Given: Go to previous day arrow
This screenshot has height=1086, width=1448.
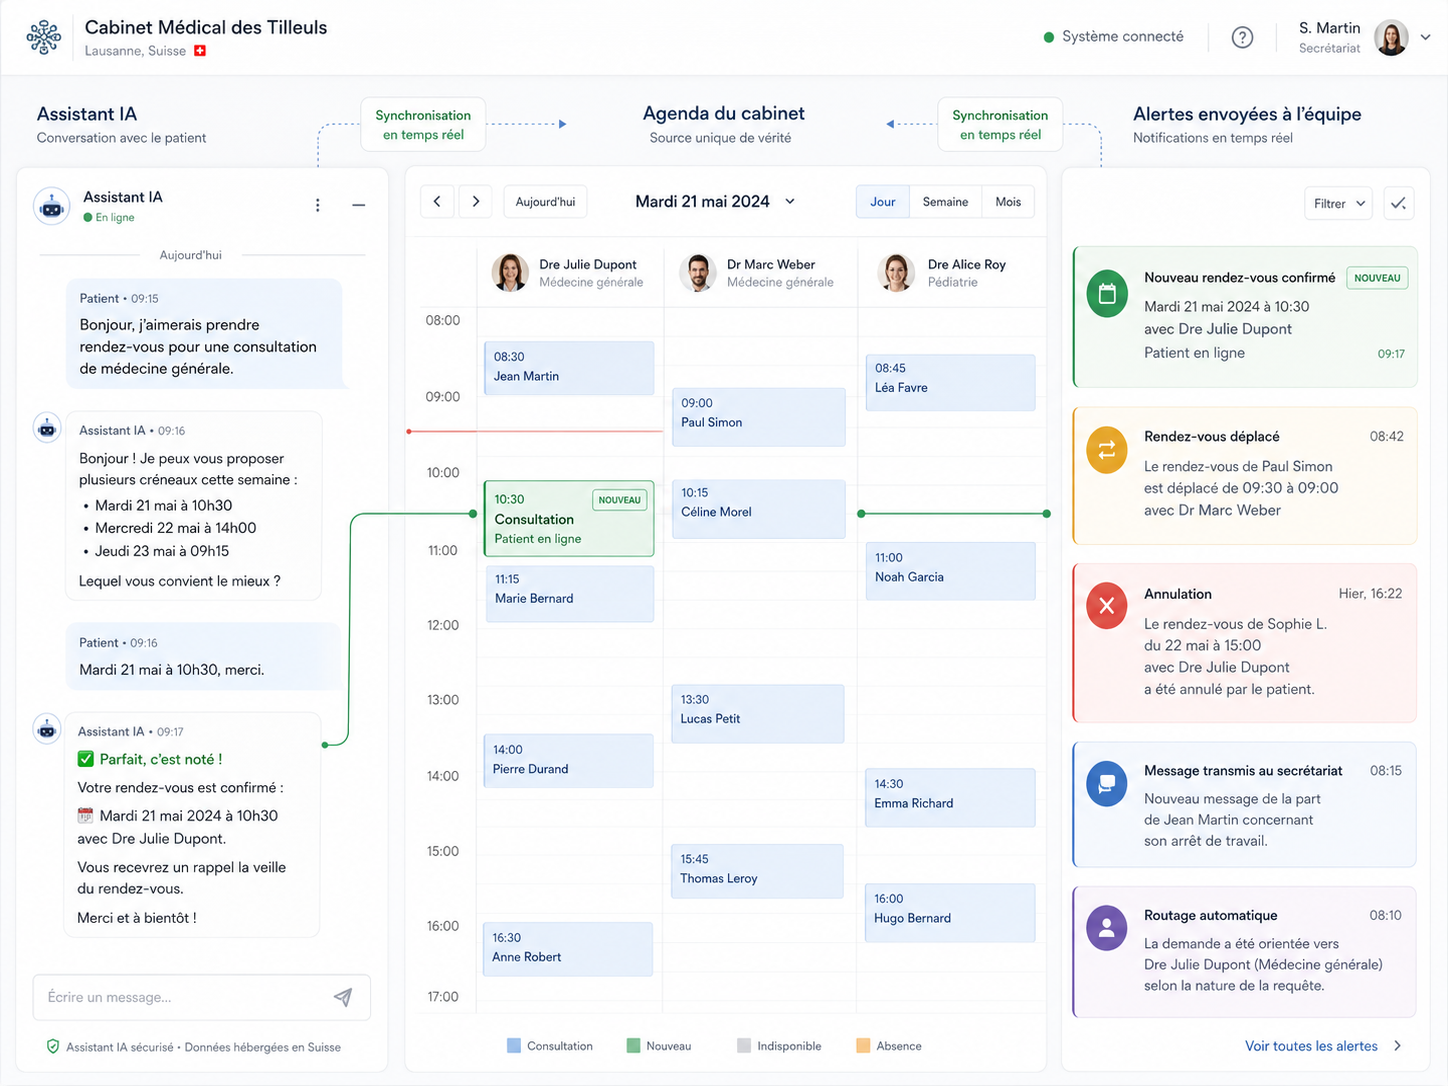Looking at the screenshot, I should pyautogui.click(x=437, y=201).
